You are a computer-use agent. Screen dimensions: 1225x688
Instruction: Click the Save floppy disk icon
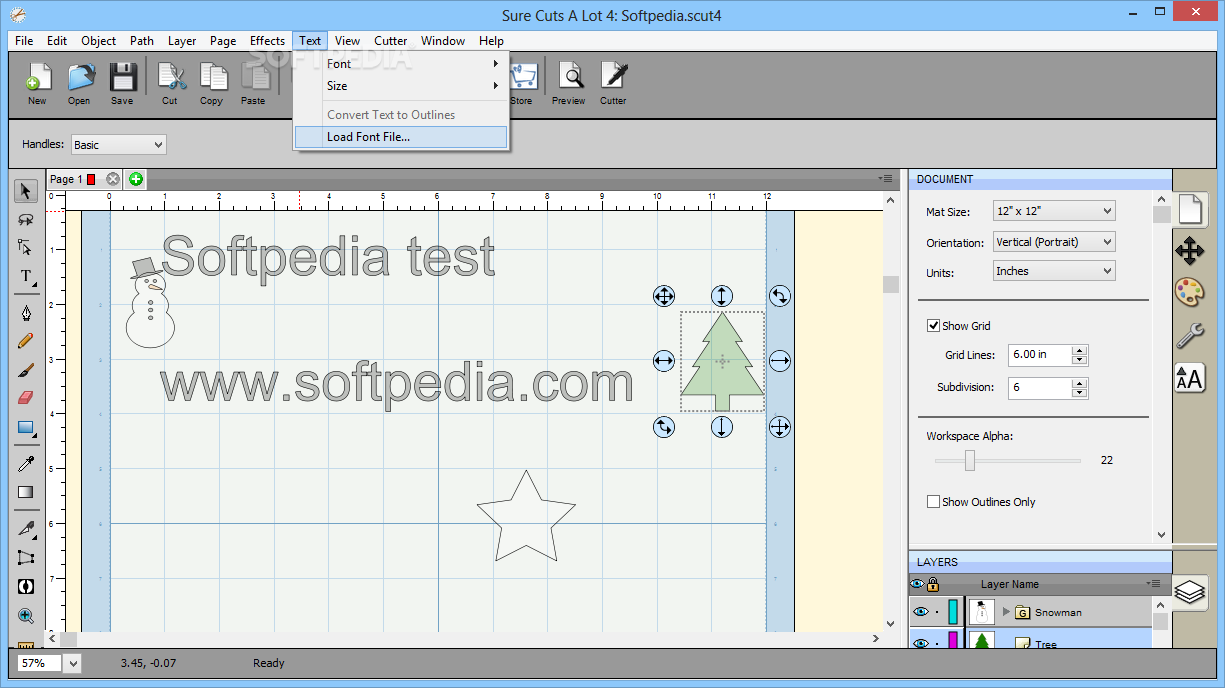(122, 82)
